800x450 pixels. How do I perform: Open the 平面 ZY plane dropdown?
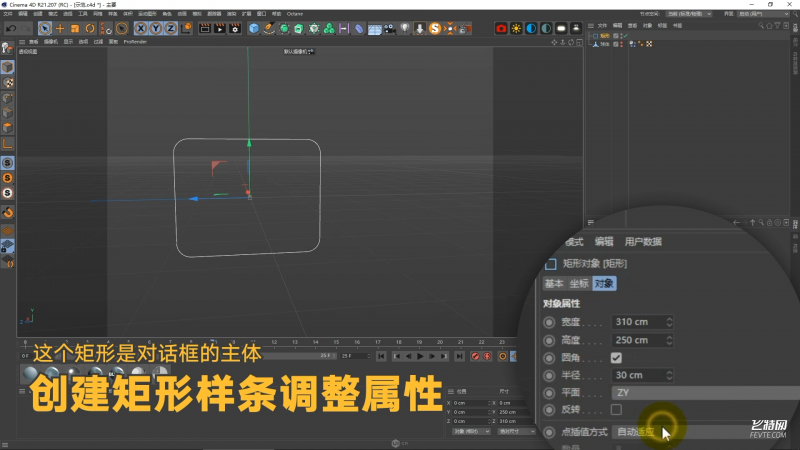[x=706, y=392]
